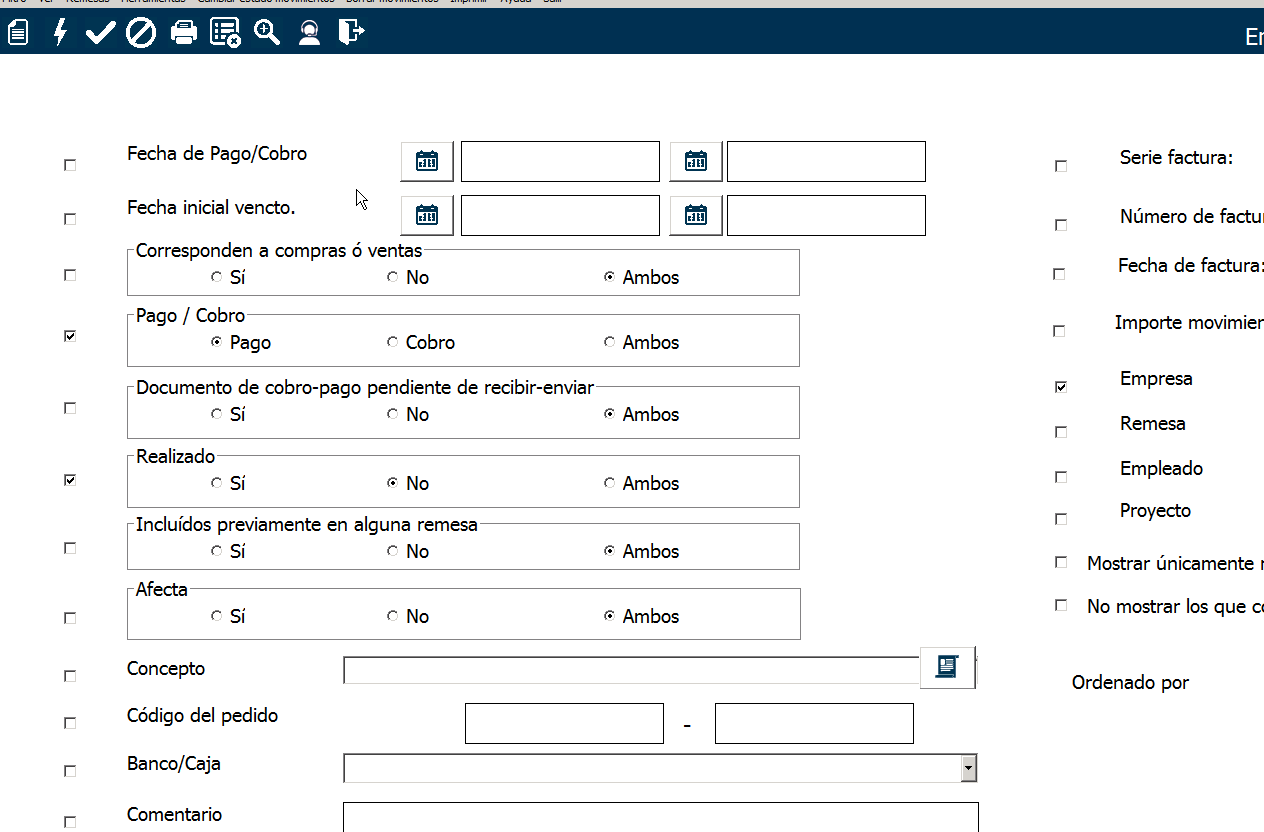Click the document icon in the toolbar
Screen dimensions: 1264x832
[17, 33]
